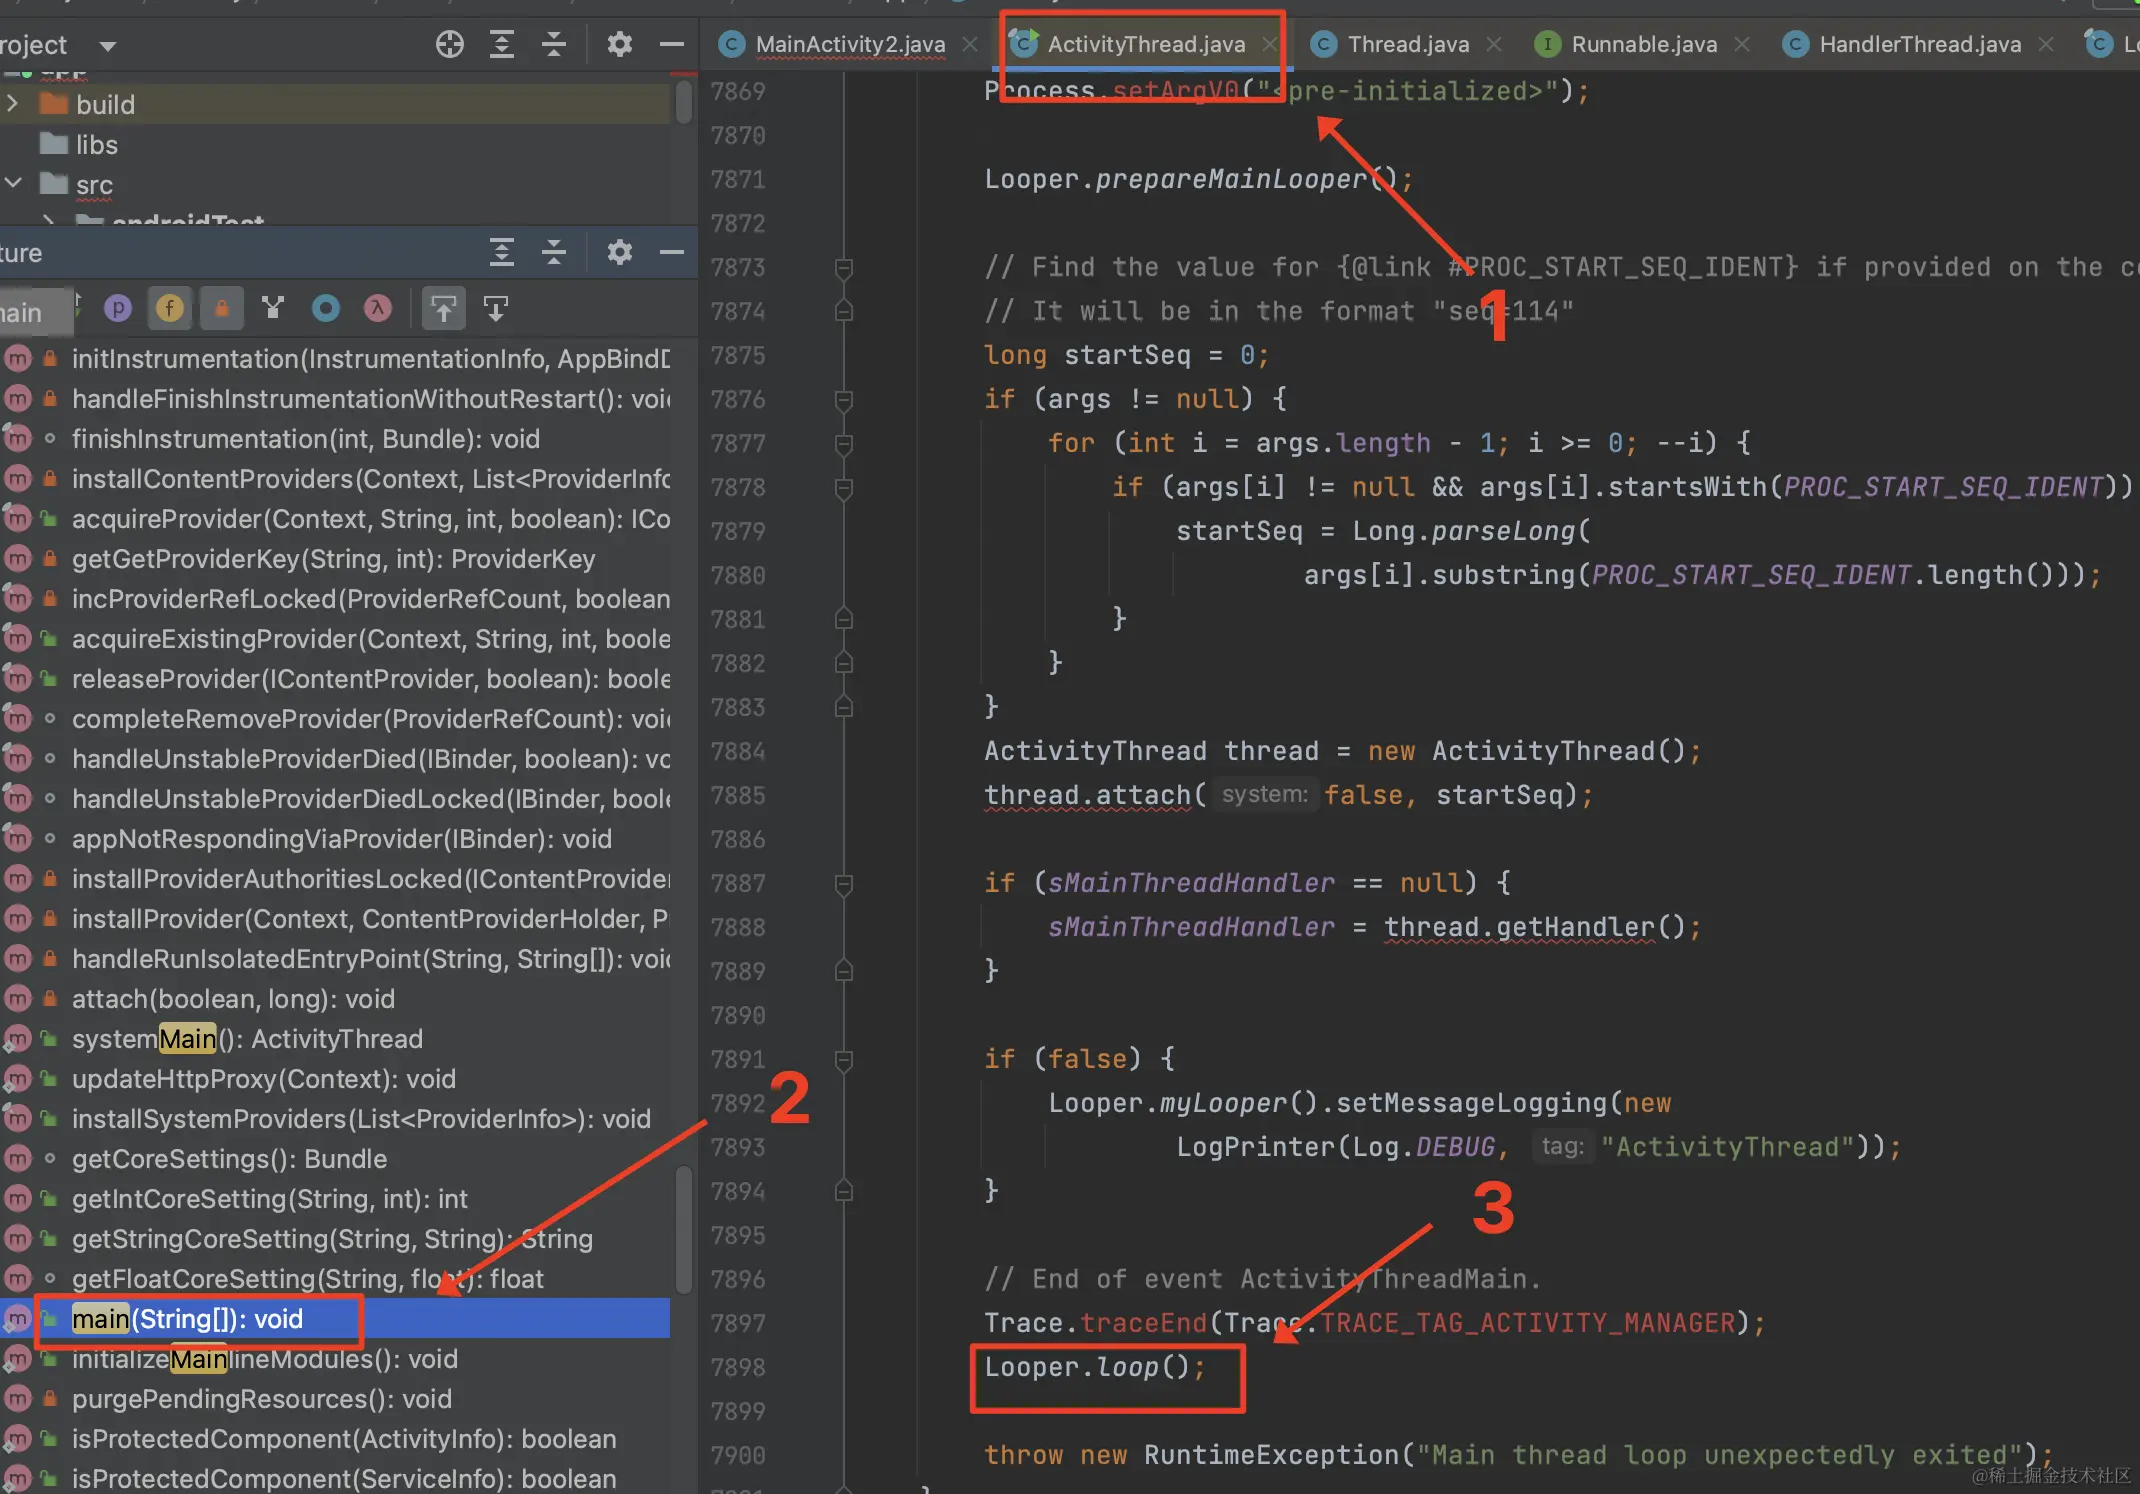
Task: Switch to HandlerThread.java tab
Action: coord(1919,44)
